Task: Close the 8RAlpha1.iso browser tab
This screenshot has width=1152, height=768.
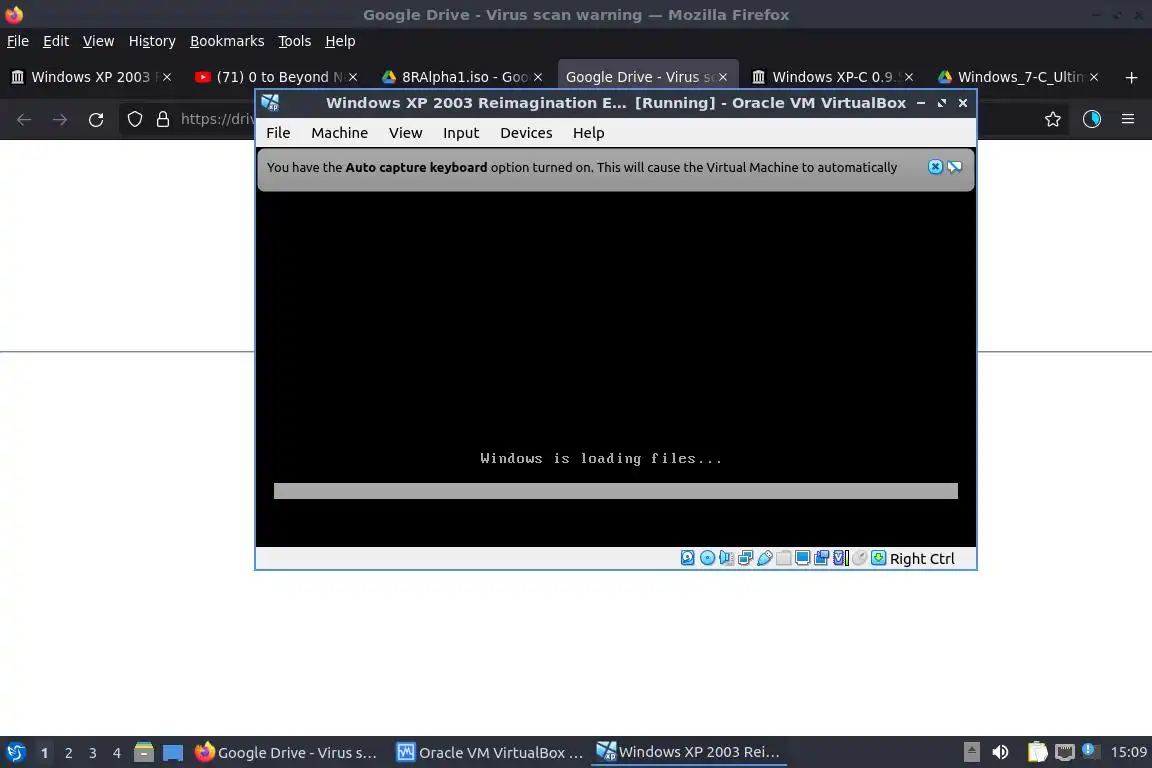Action: (538, 76)
